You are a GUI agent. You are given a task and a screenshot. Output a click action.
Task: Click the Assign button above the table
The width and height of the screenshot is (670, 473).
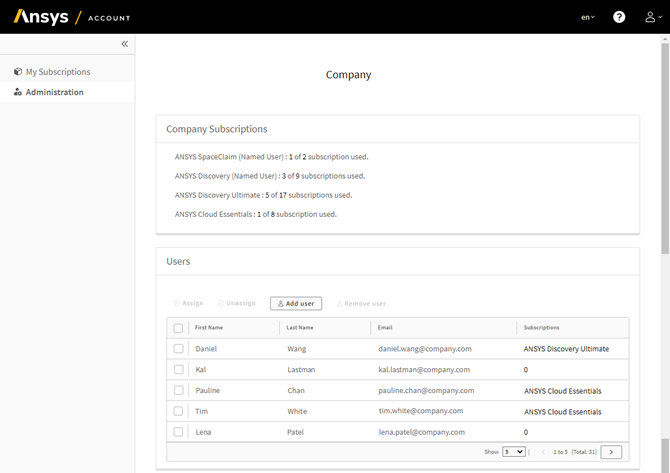tap(187, 303)
